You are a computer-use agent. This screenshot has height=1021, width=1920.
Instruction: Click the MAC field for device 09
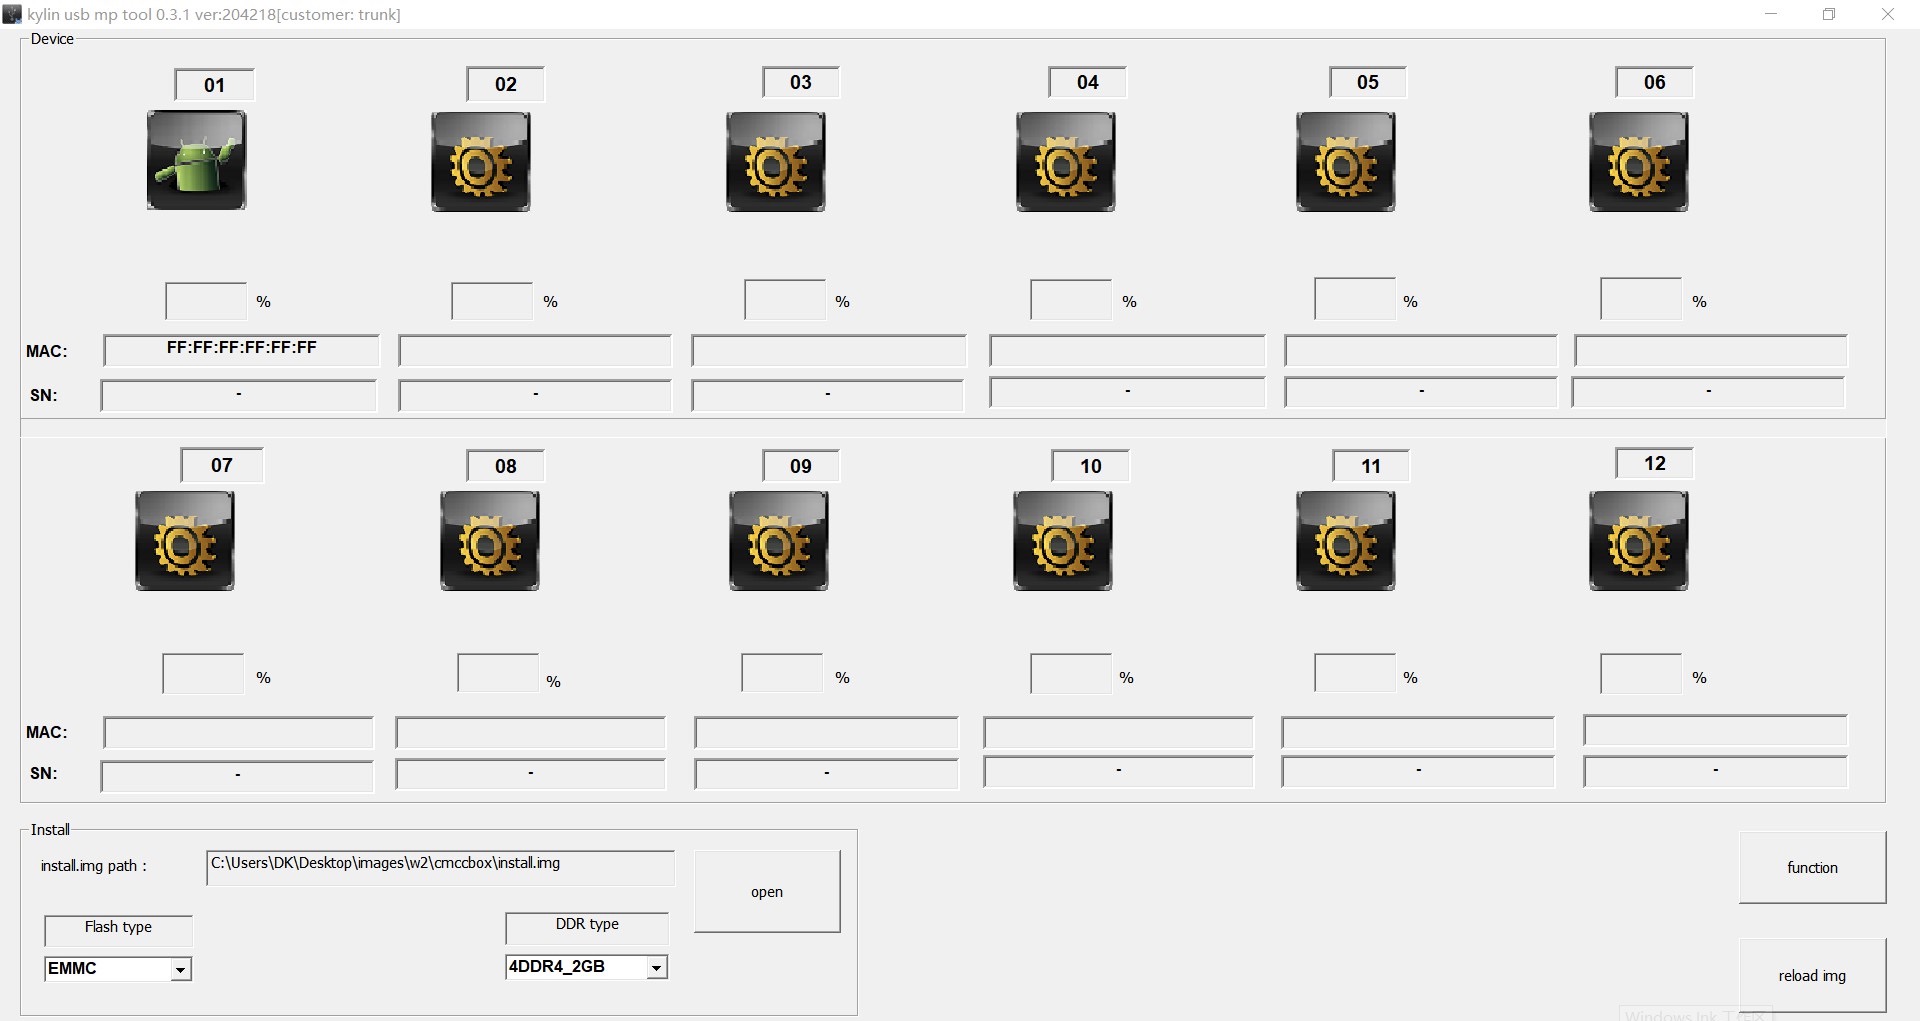click(826, 733)
